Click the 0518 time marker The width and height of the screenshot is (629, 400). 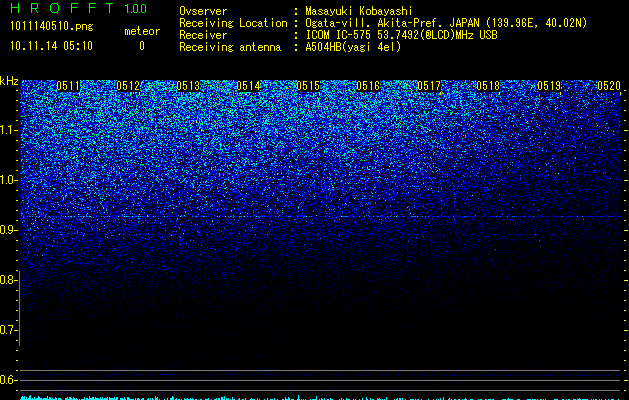(x=489, y=86)
